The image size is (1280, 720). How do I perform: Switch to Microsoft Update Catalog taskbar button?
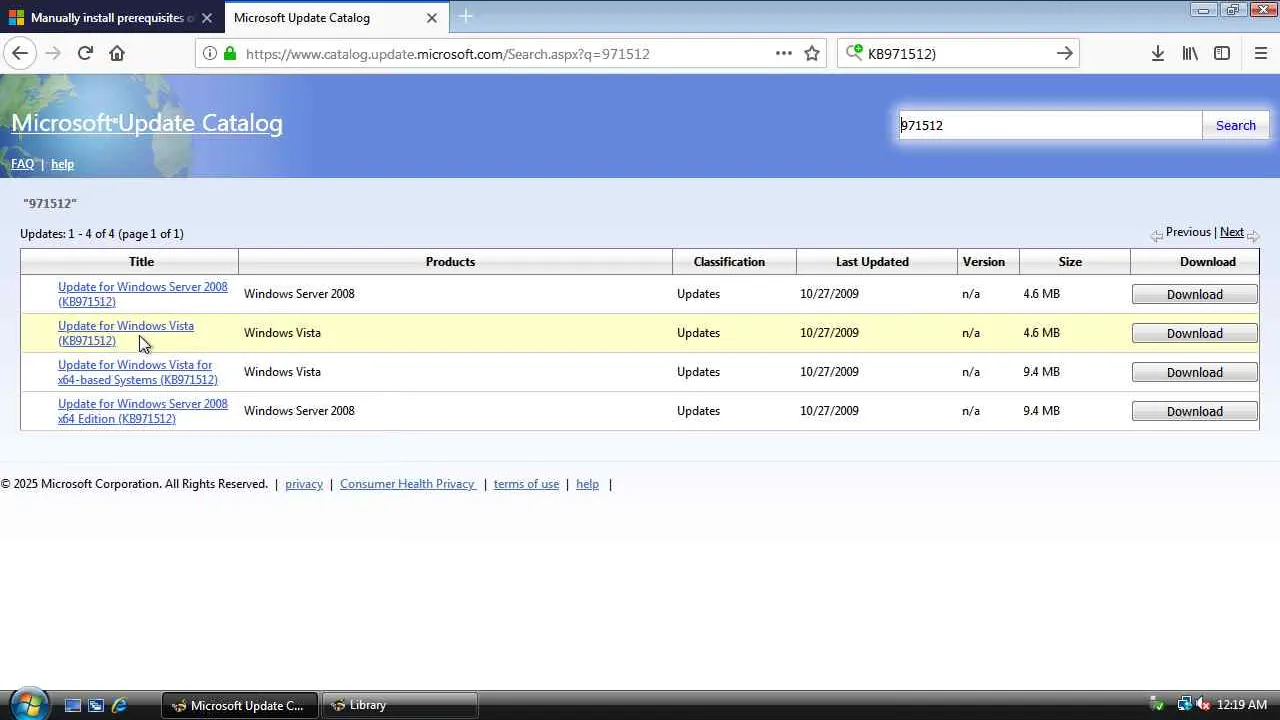click(x=240, y=705)
